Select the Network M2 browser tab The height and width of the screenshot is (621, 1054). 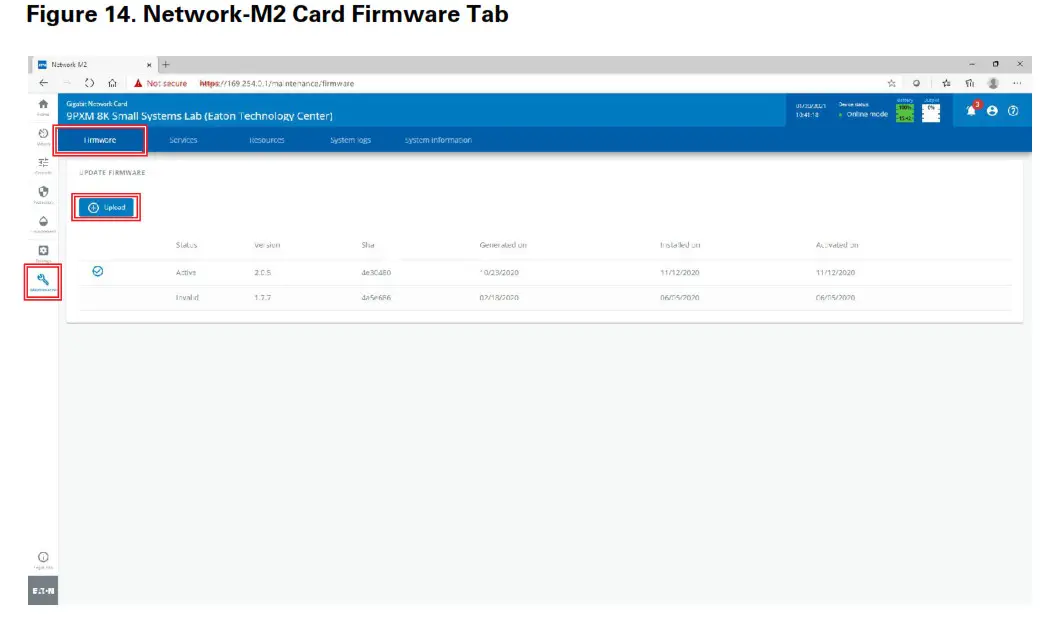tap(94, 65)
